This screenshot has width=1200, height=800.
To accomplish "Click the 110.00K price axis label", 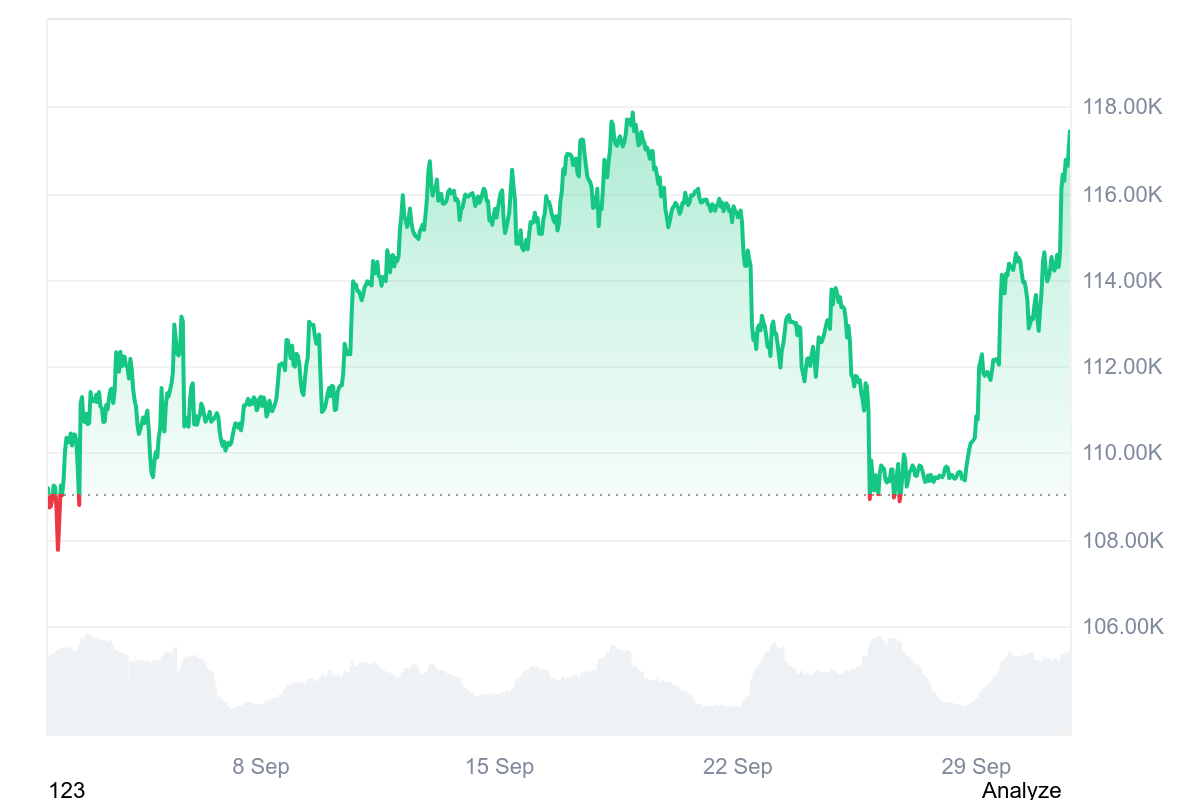I will pos(1122,453).
